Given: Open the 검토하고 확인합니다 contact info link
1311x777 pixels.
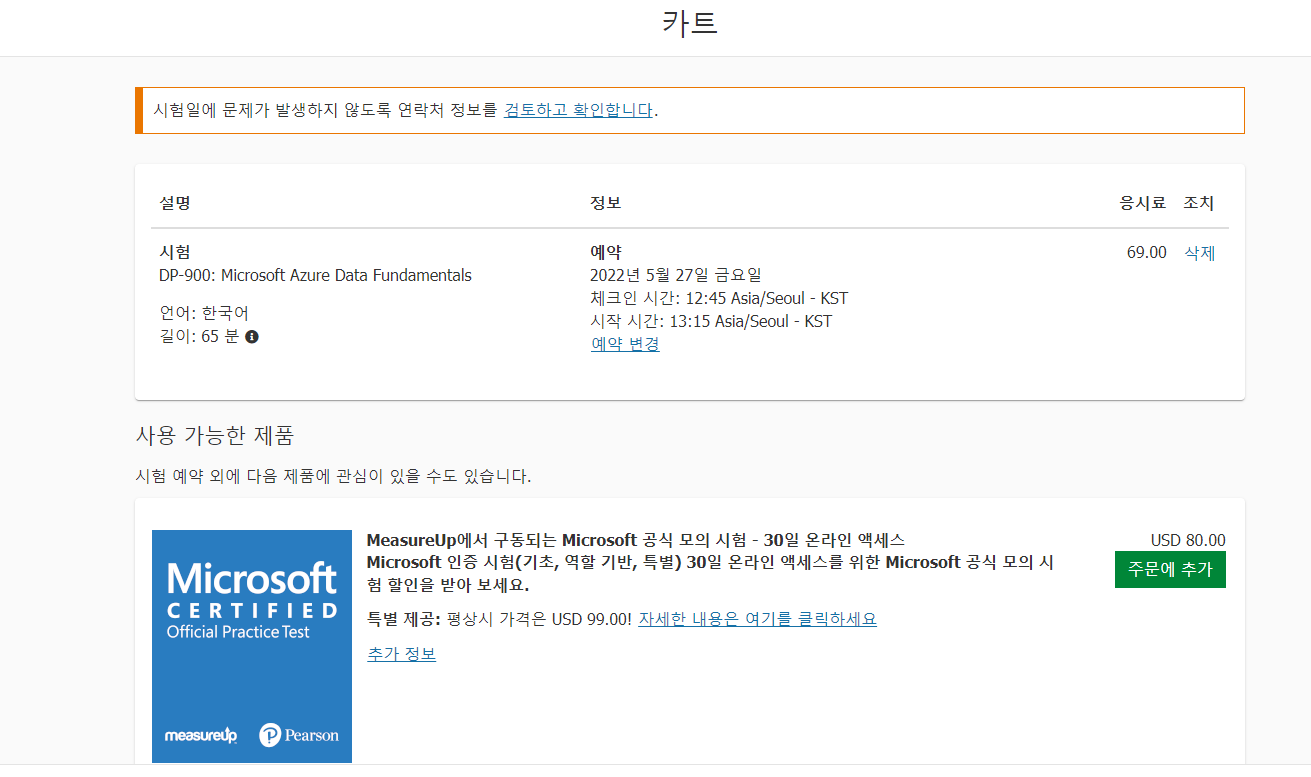Looking at the screenshot, I should (x=578, y=110).
